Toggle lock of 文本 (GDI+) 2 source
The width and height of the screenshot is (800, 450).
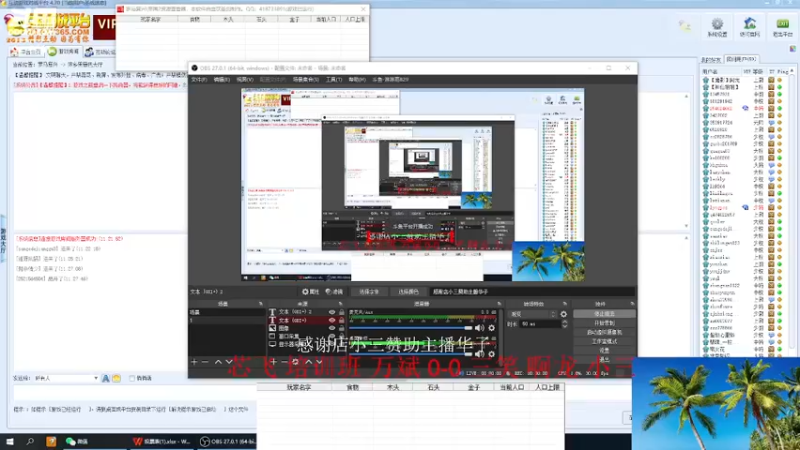tap(341, 312)
